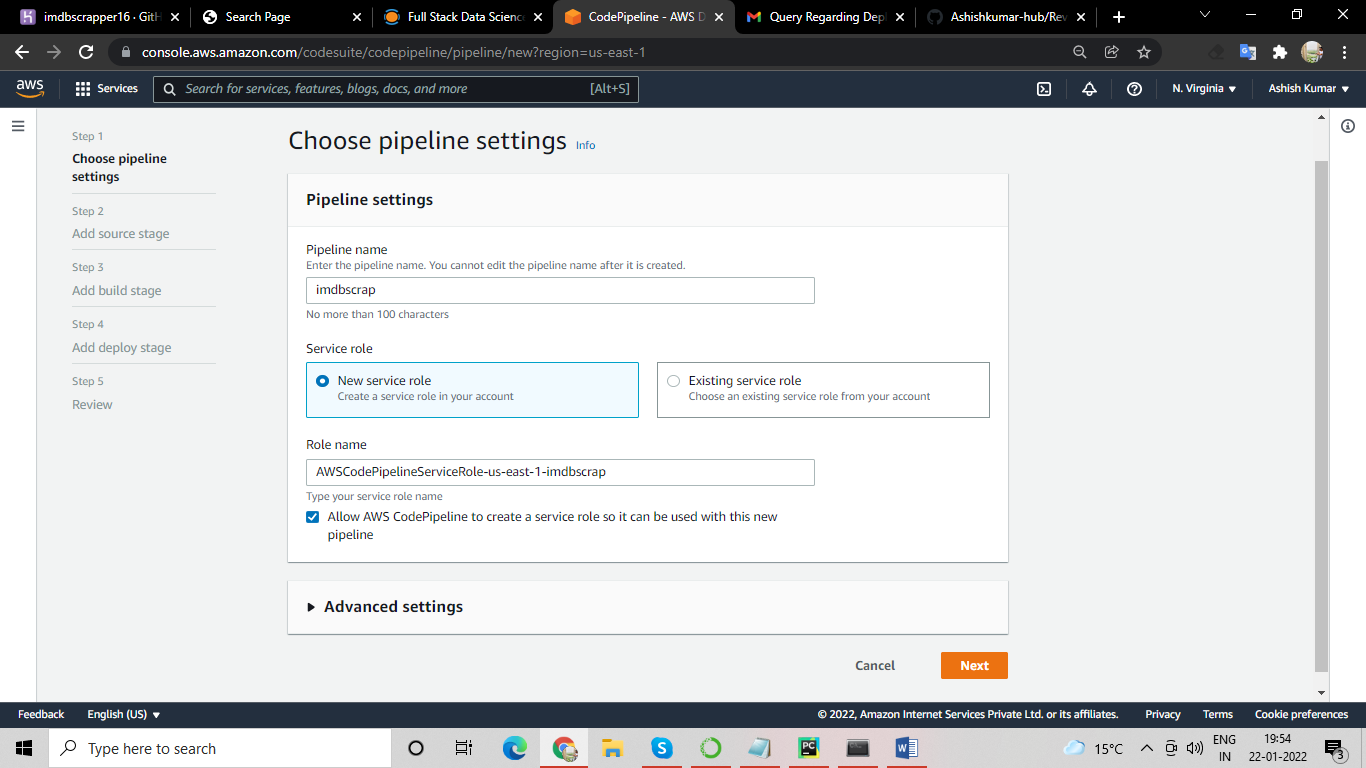Open the Info link beside the heading

pyautogui.click(x=585, y=145)
